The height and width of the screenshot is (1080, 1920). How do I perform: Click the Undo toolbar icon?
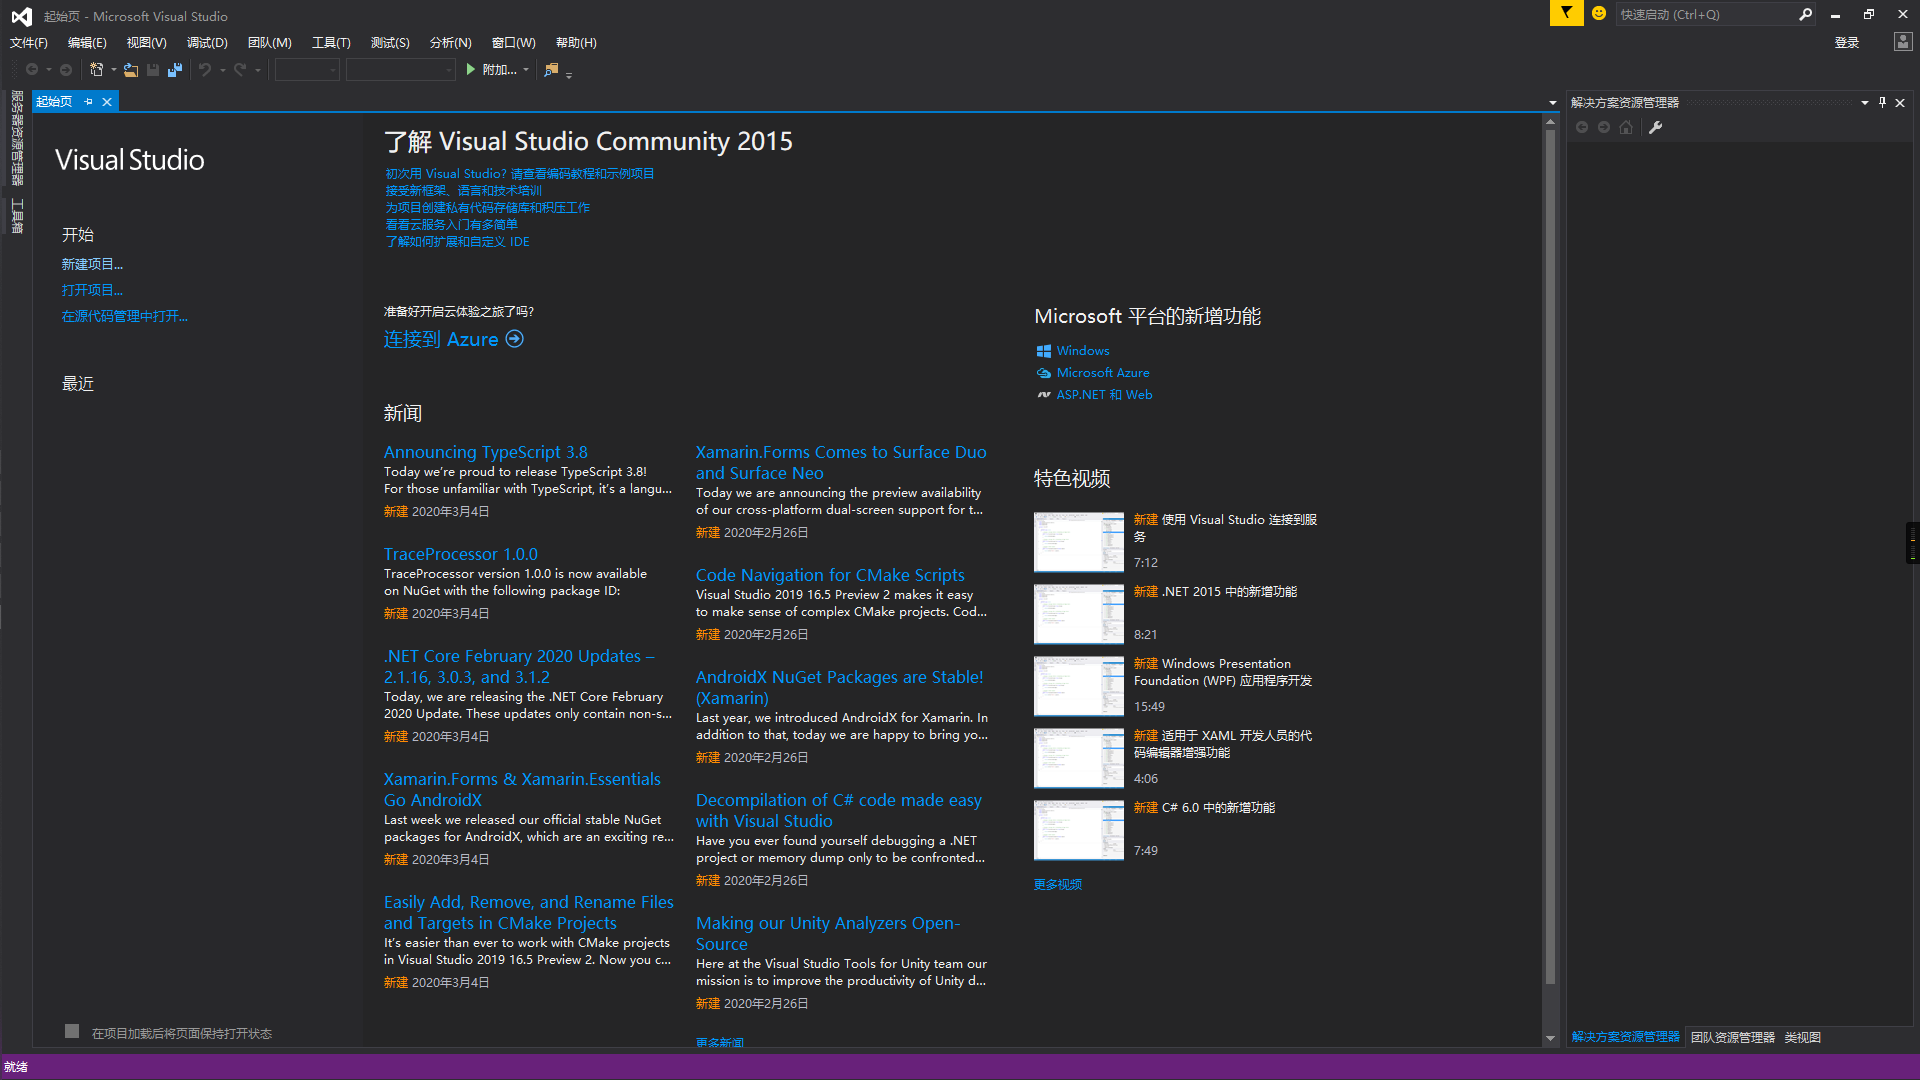click(205, 70)
